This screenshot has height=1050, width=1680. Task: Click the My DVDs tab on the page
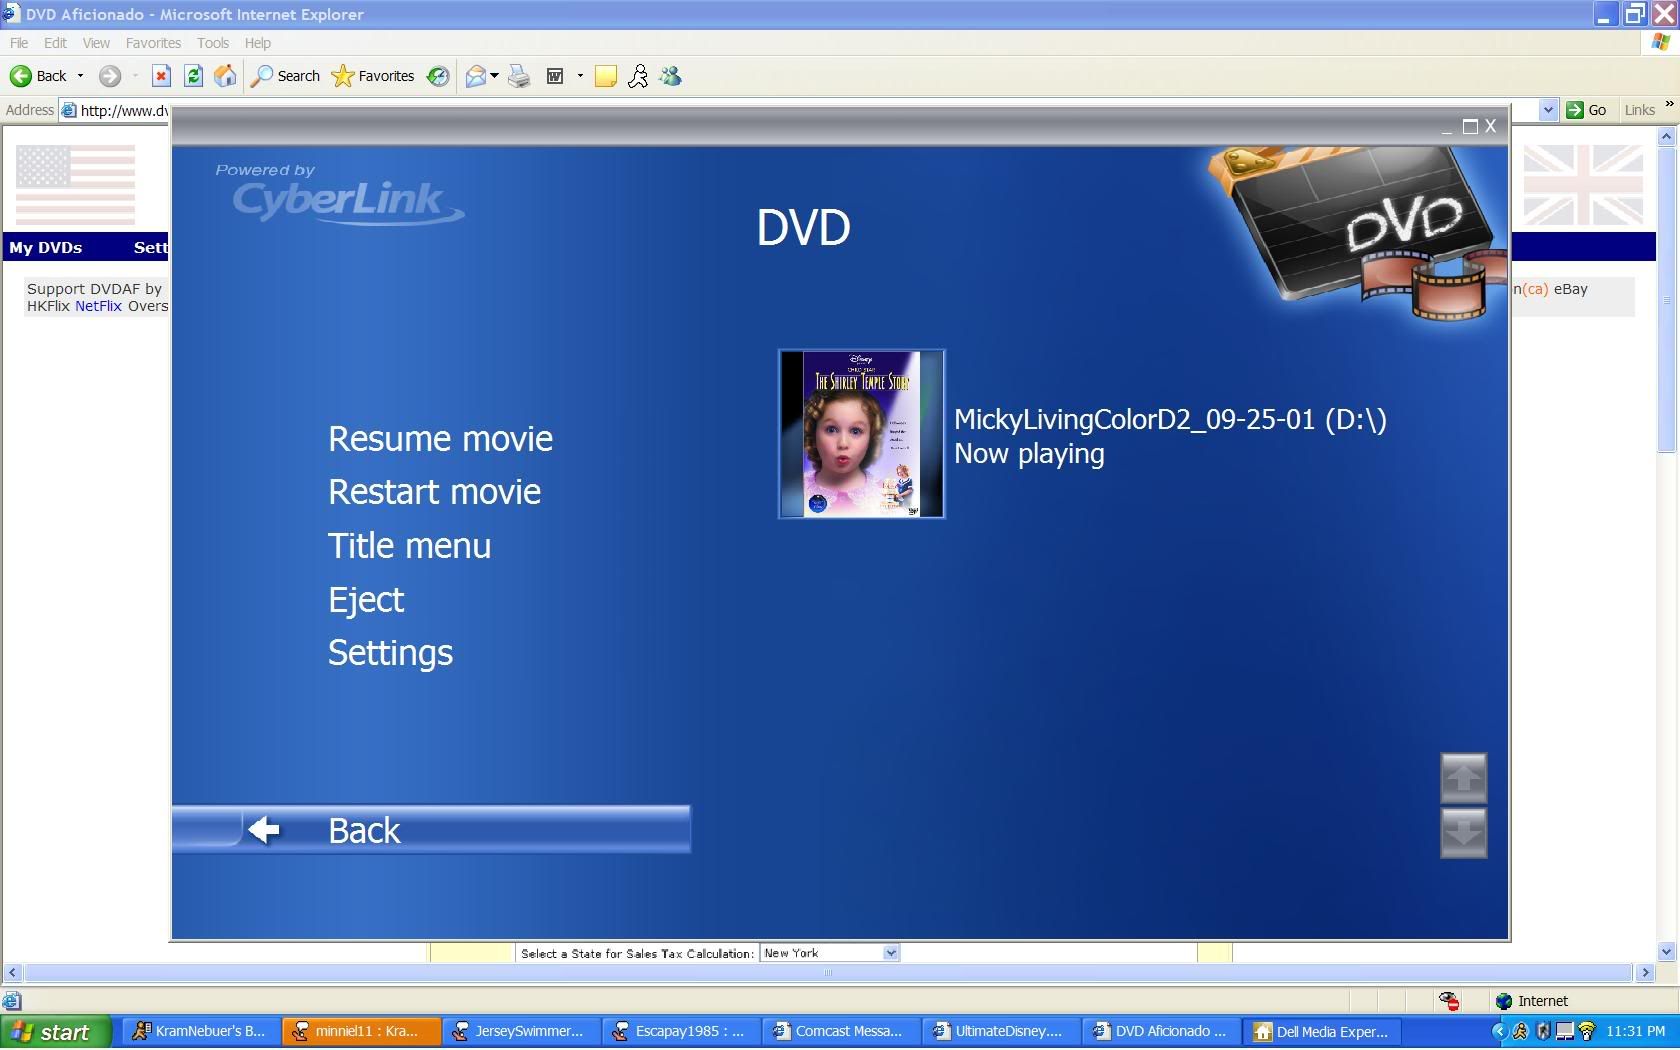[46, 247]
